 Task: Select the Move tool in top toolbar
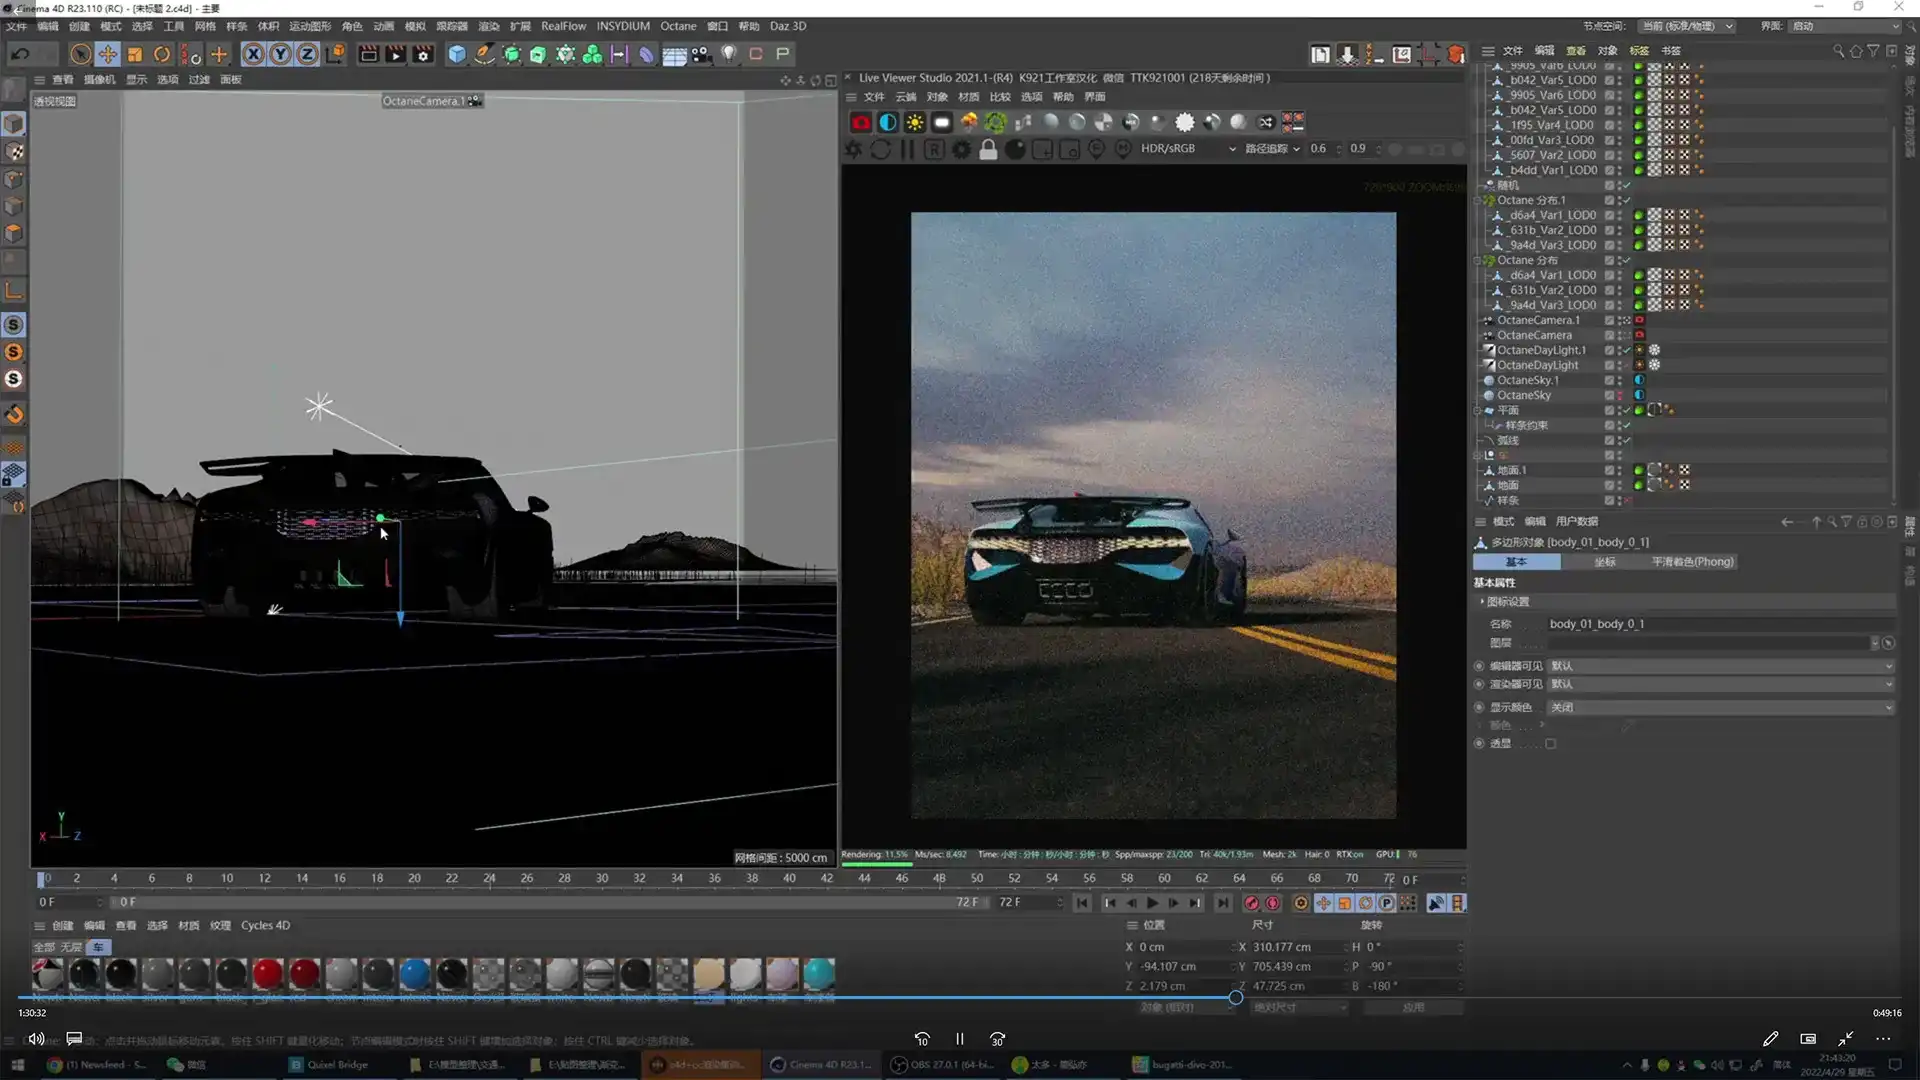[x=108, y=54]
